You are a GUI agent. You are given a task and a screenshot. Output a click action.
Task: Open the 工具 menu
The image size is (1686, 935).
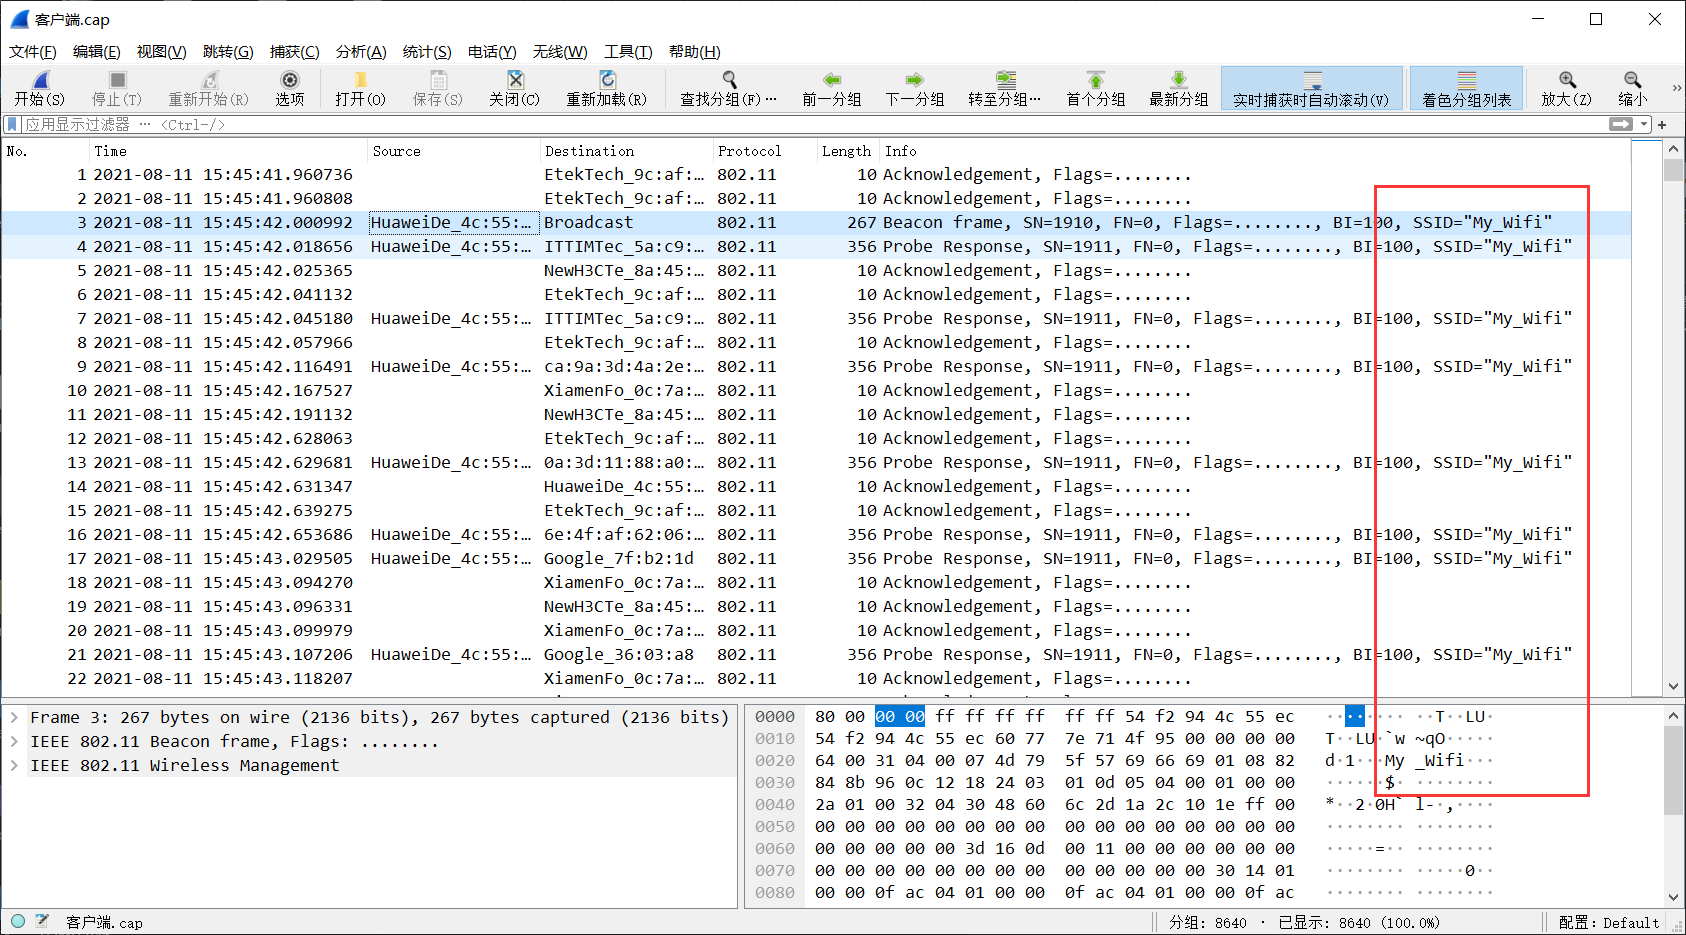click(628, 52)
